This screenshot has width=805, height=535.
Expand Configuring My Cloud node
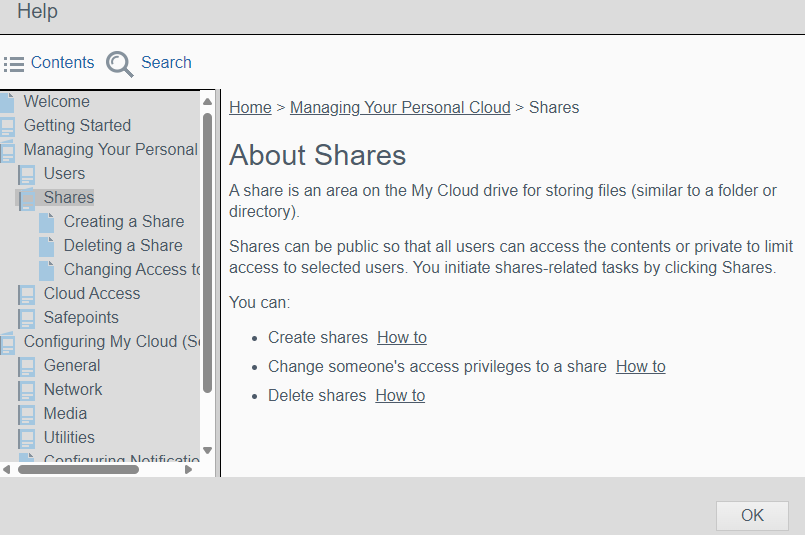click(x=8, y=342)
